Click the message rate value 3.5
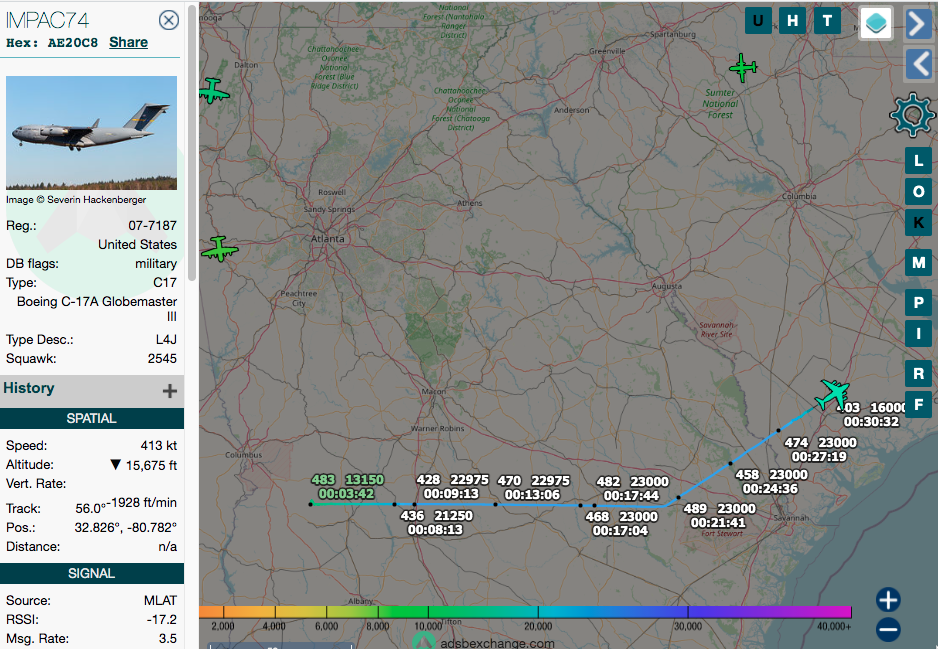 coord(168,639)
